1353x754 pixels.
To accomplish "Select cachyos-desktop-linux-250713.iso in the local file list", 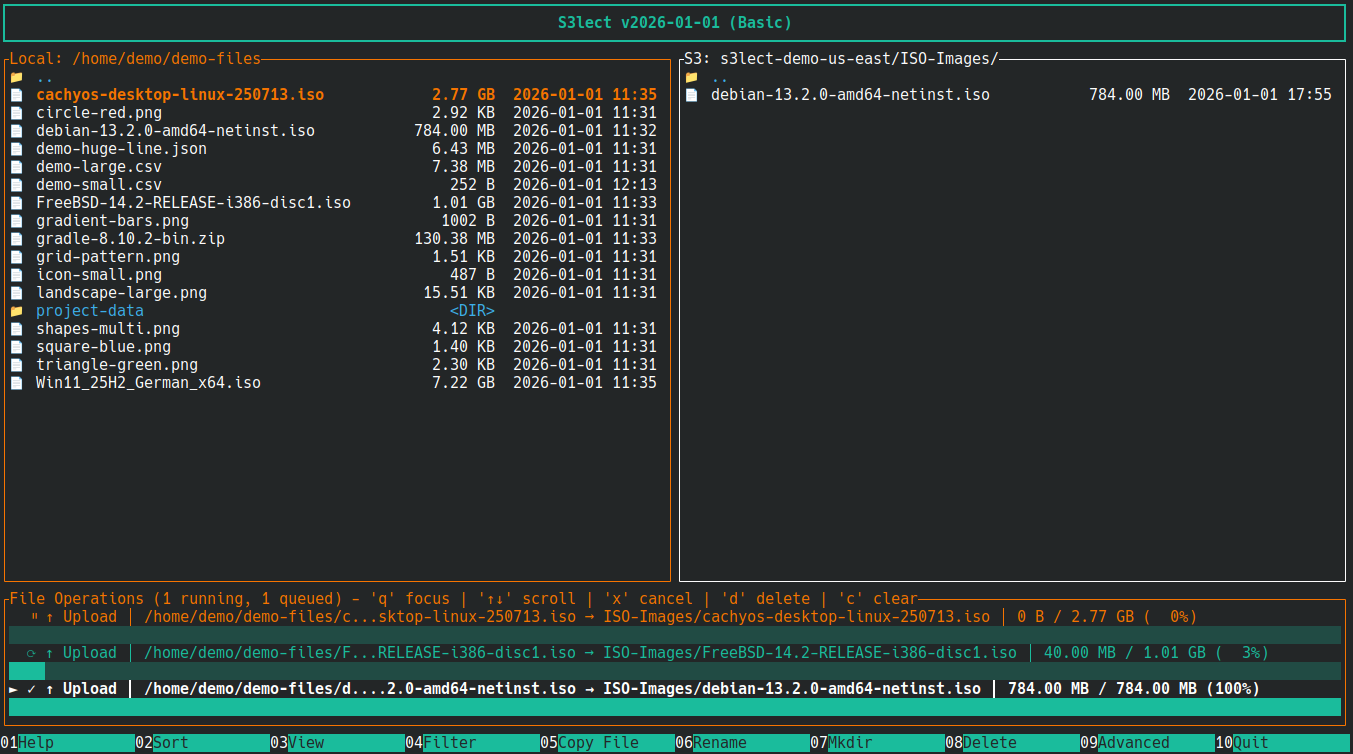I will pyautogui.click(x=180, y=94).
